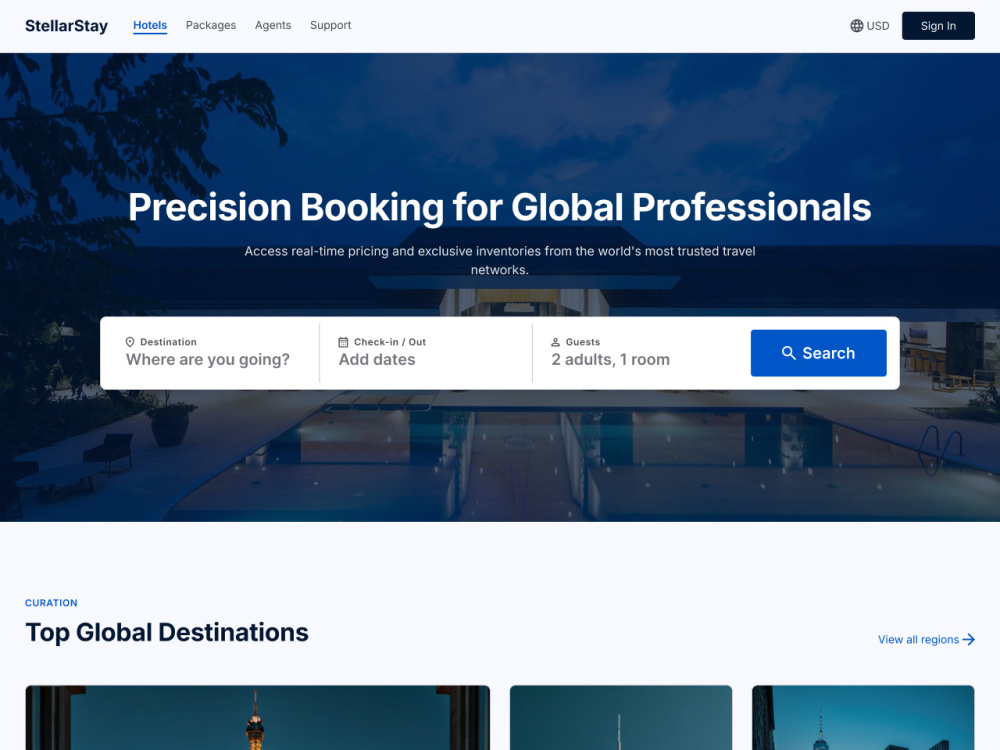Click the magnifier icon in Search button

click(789, 353)
